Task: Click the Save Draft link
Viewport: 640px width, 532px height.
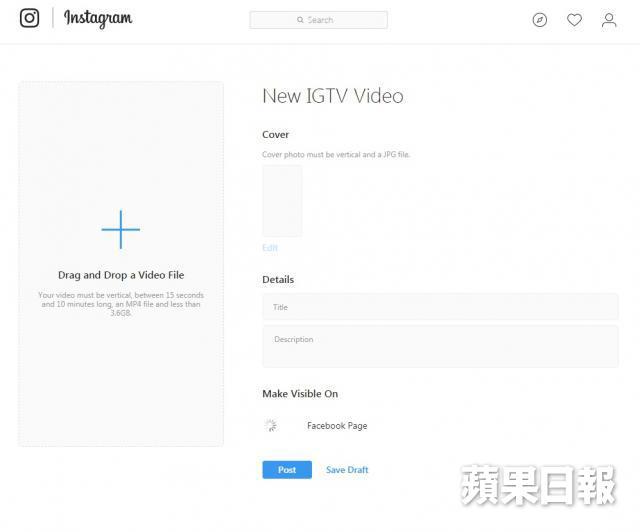Action: 347,470
